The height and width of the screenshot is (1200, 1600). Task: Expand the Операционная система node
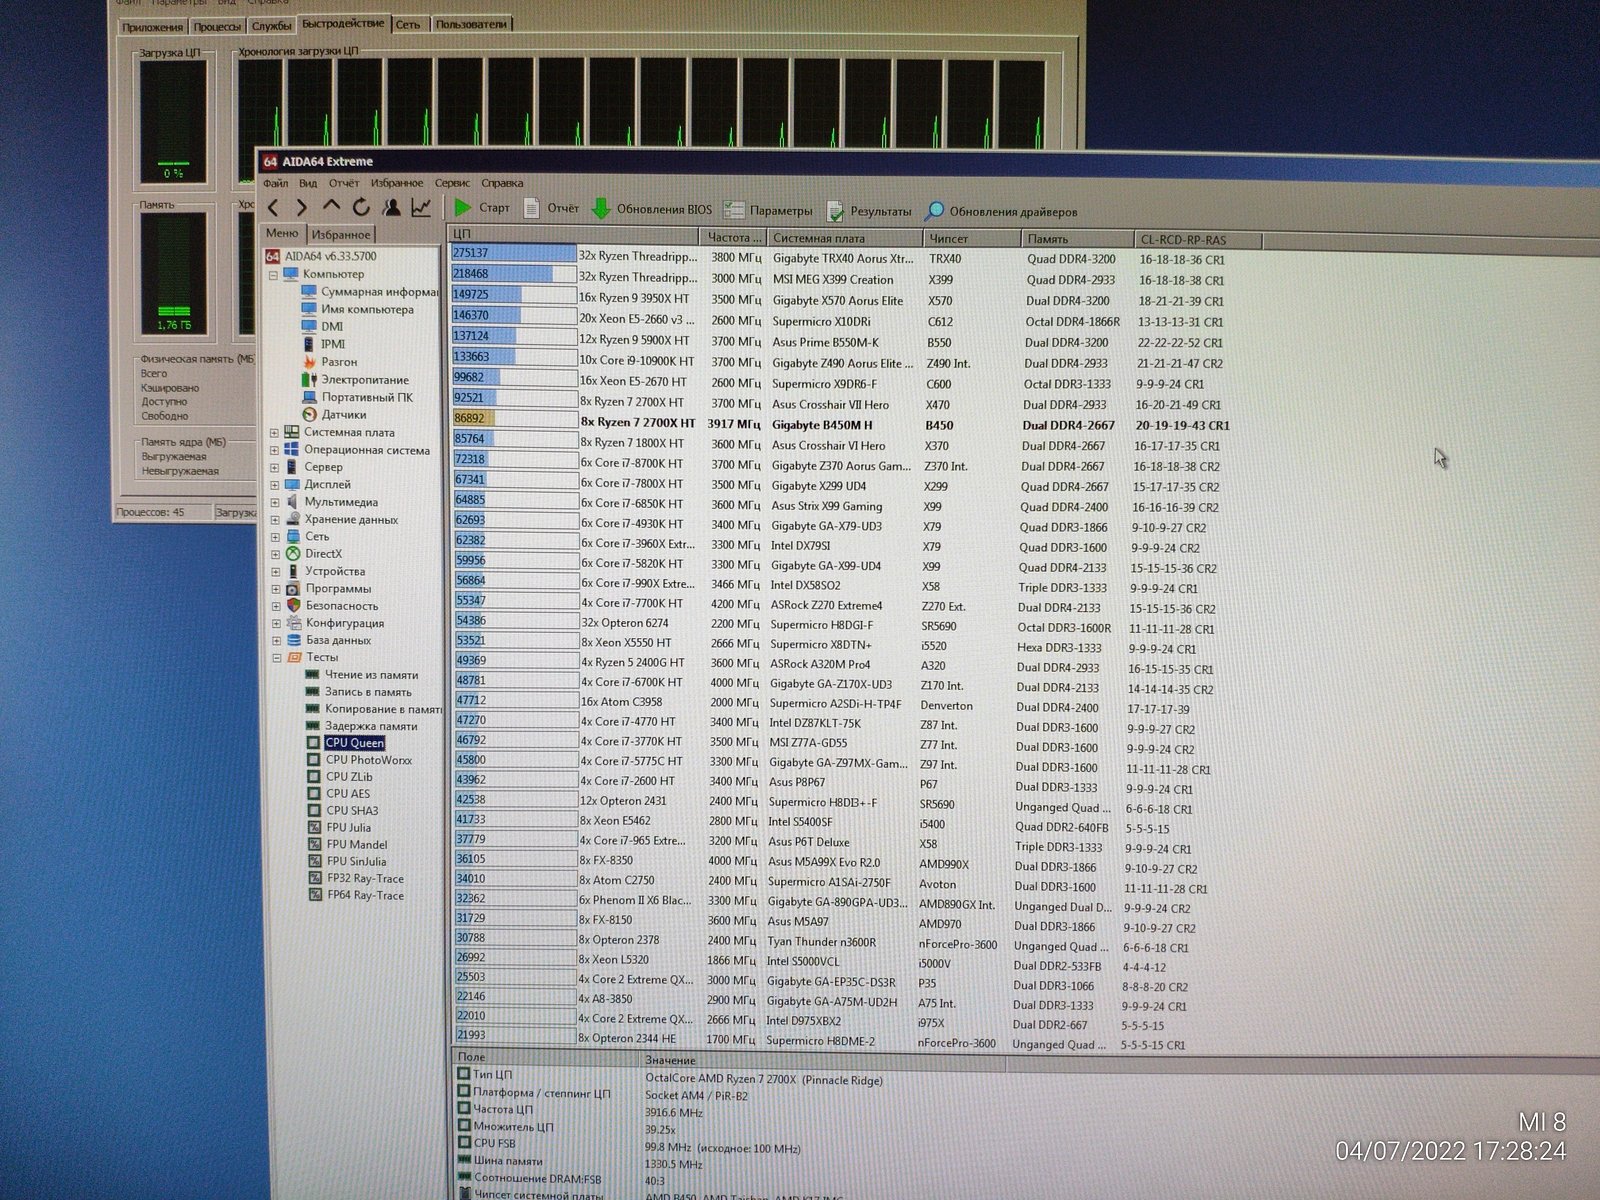[x=274, y=450]
